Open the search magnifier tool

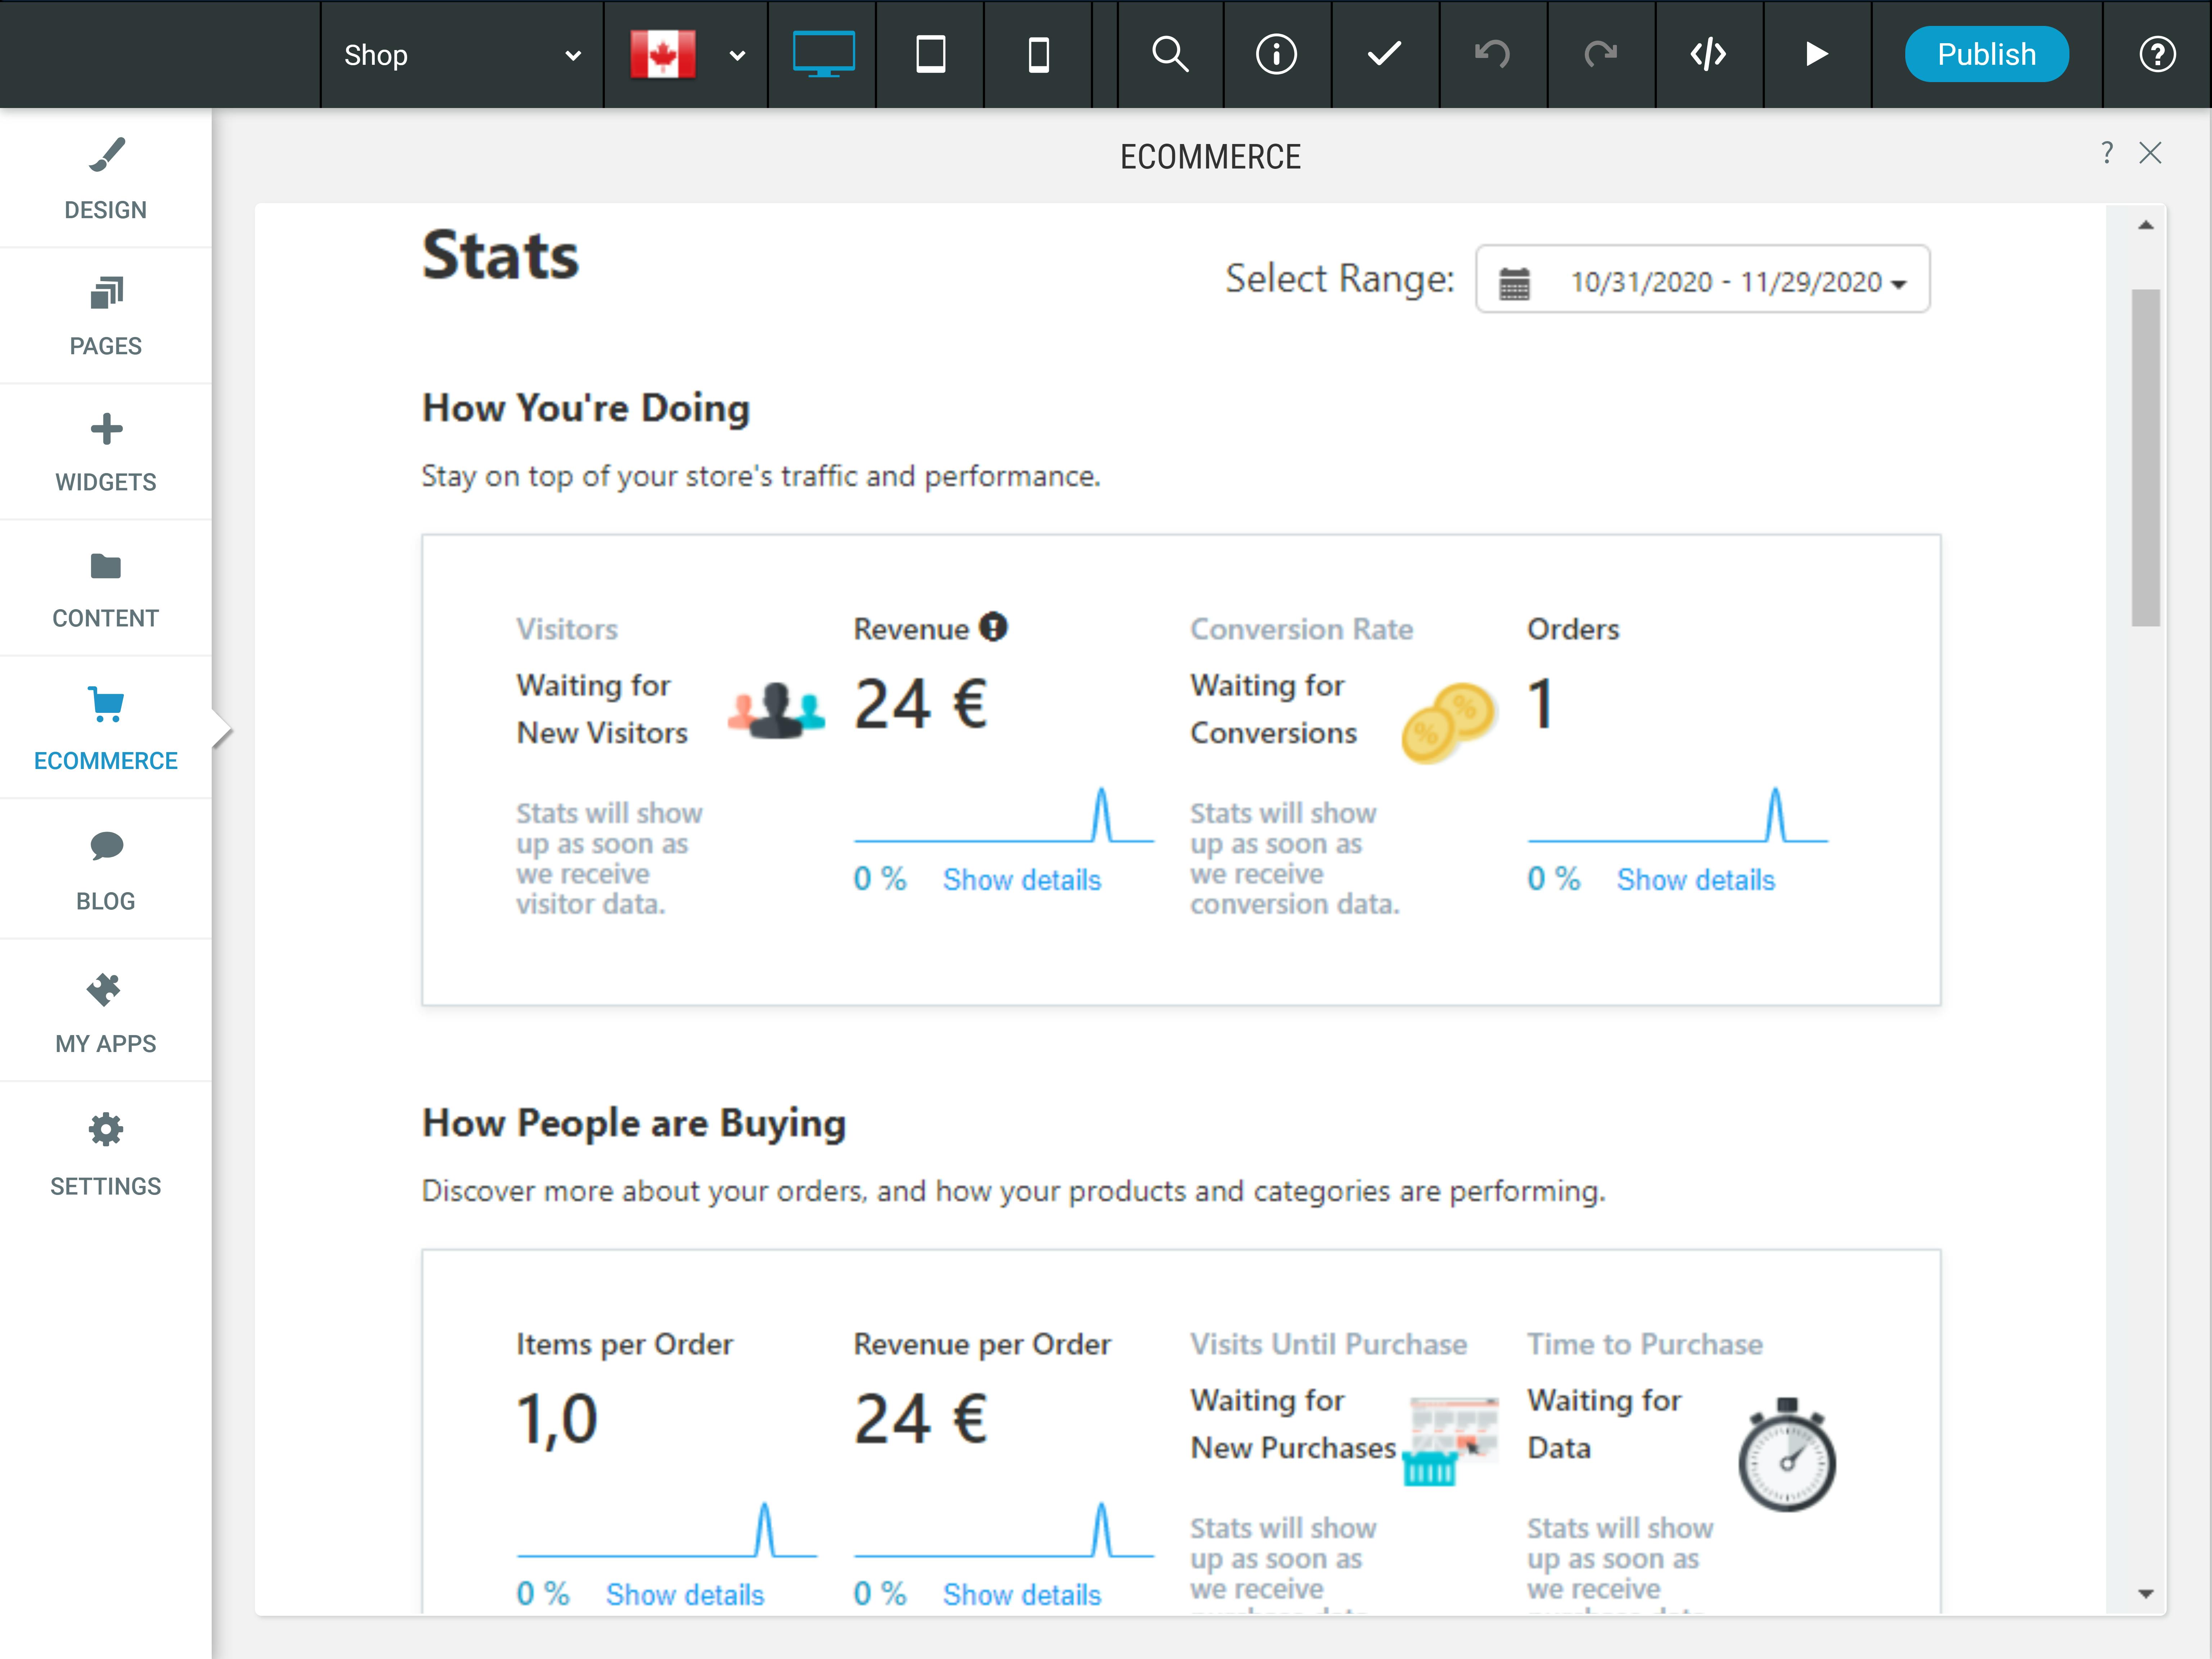pyautogui.click(x=1170, y=54)
